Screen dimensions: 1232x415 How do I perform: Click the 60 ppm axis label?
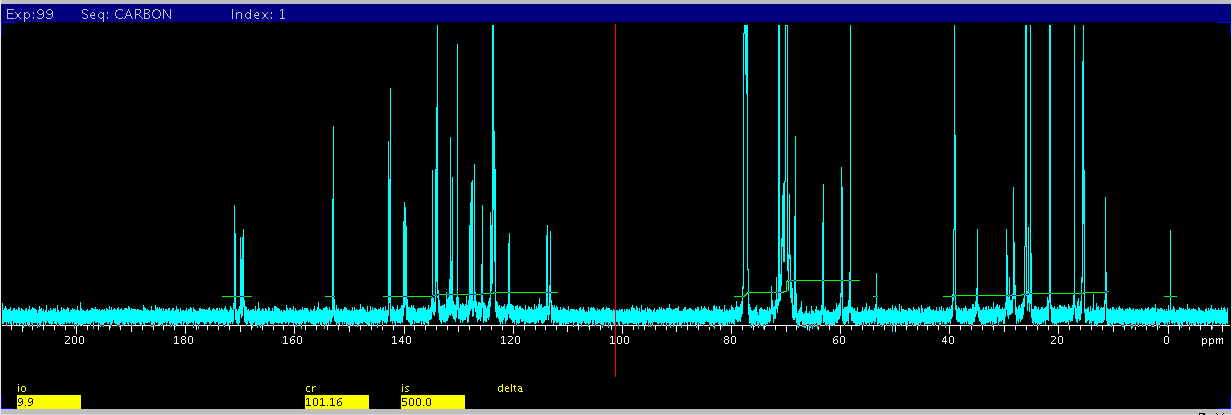point(838,341)
